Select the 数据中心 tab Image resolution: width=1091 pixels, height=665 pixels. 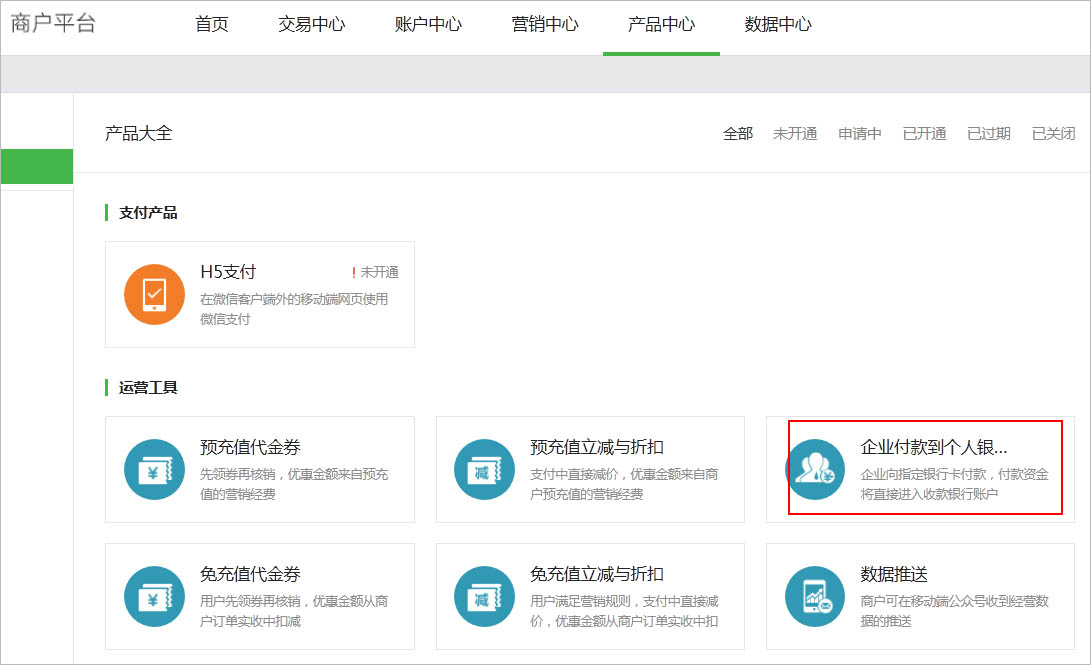(x=778, y=25)
